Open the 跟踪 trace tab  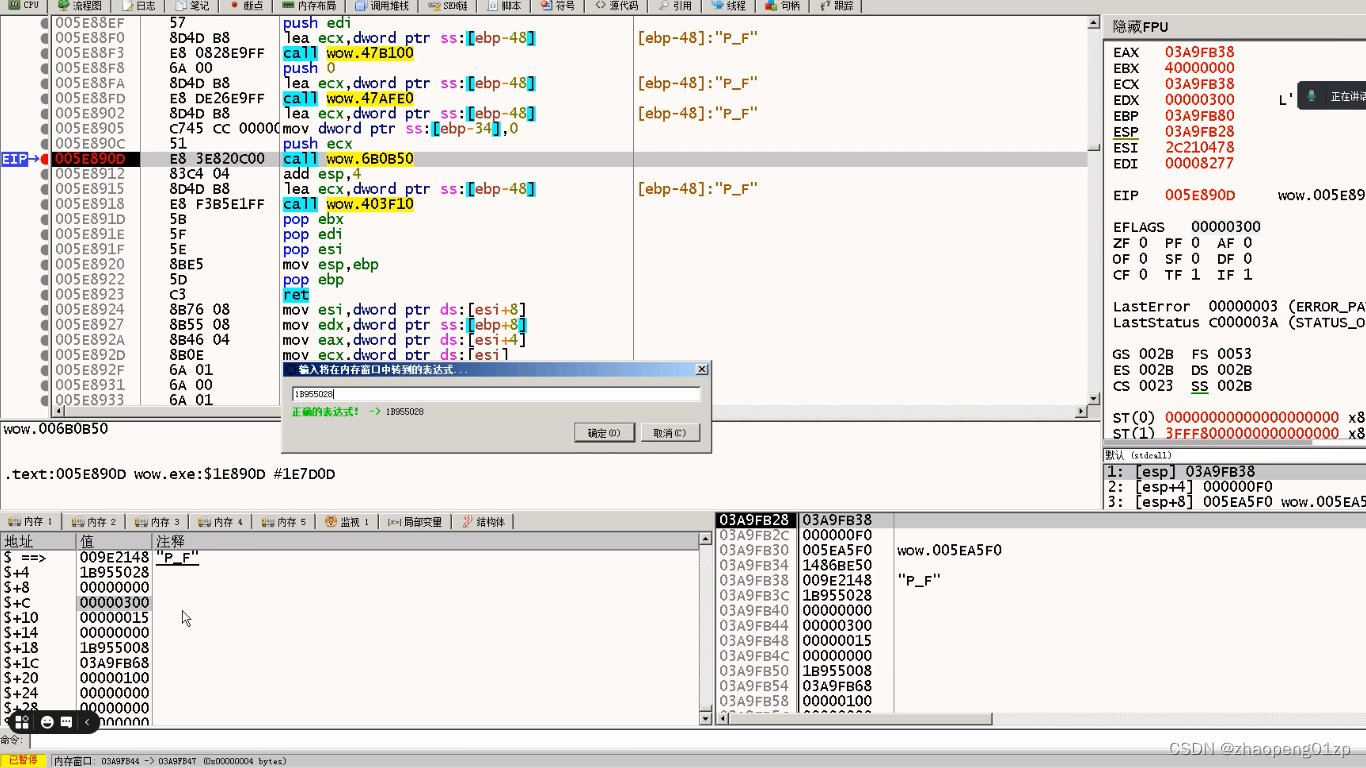pos(837,5)
